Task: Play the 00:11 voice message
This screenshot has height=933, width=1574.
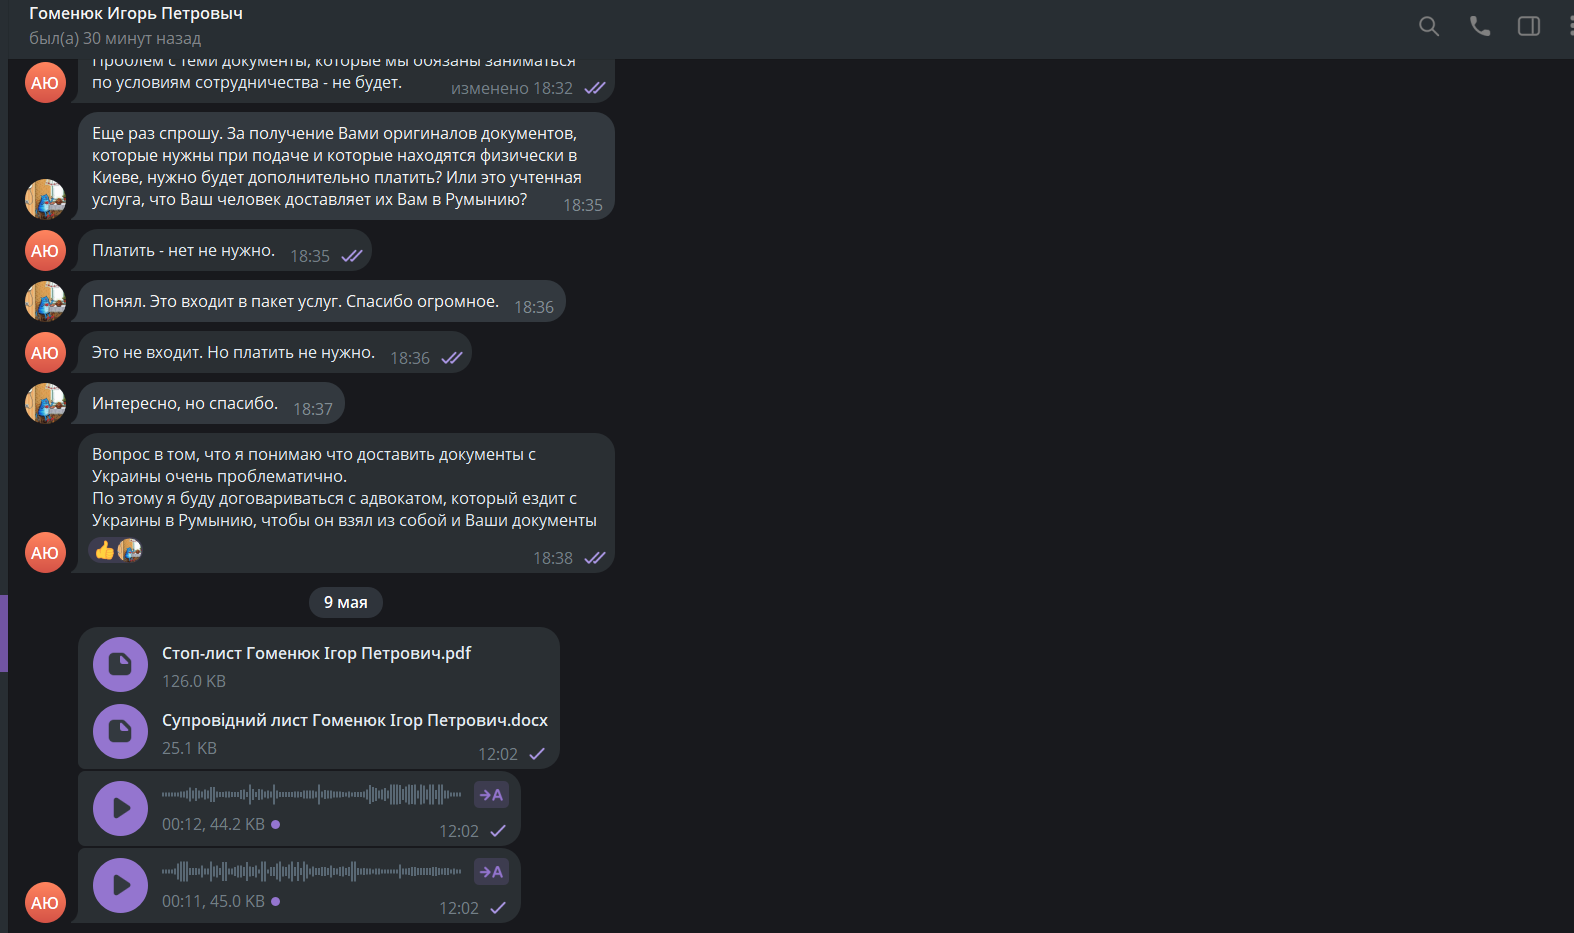Action: [x=120, y=885]
